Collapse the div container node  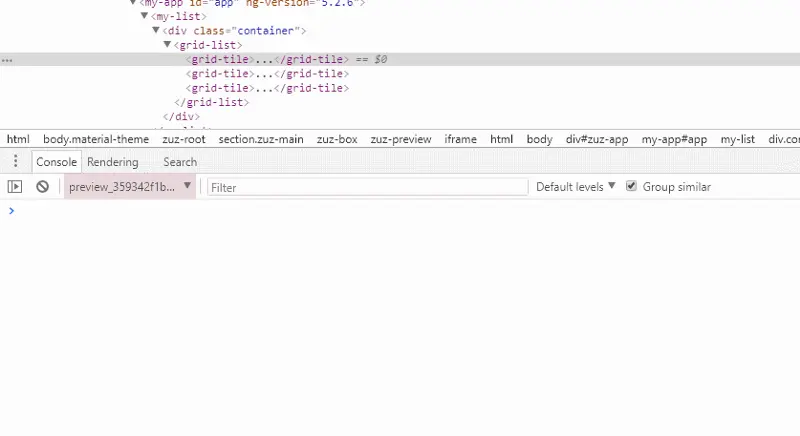(156, 31)
